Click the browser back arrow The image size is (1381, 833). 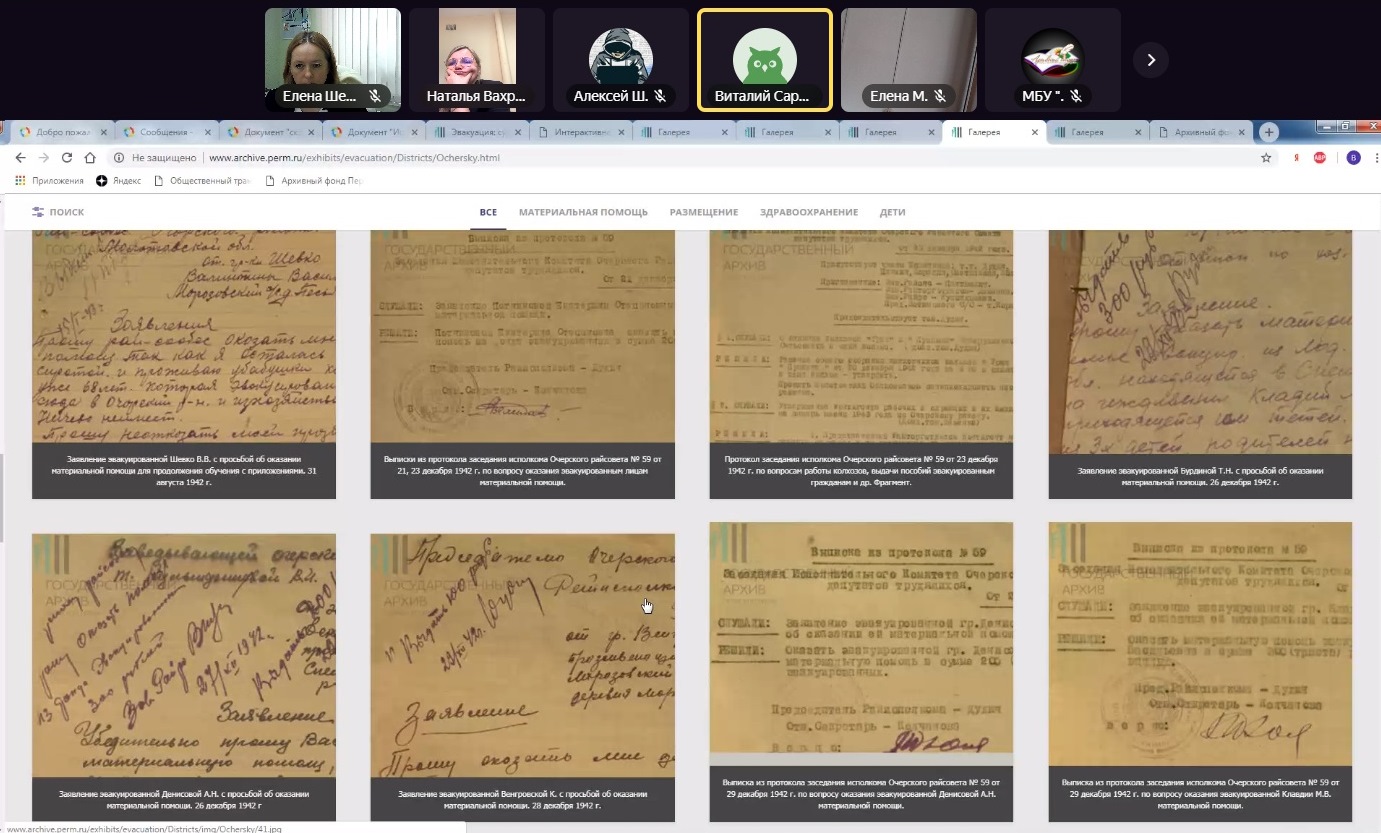(x=19, y=158)
